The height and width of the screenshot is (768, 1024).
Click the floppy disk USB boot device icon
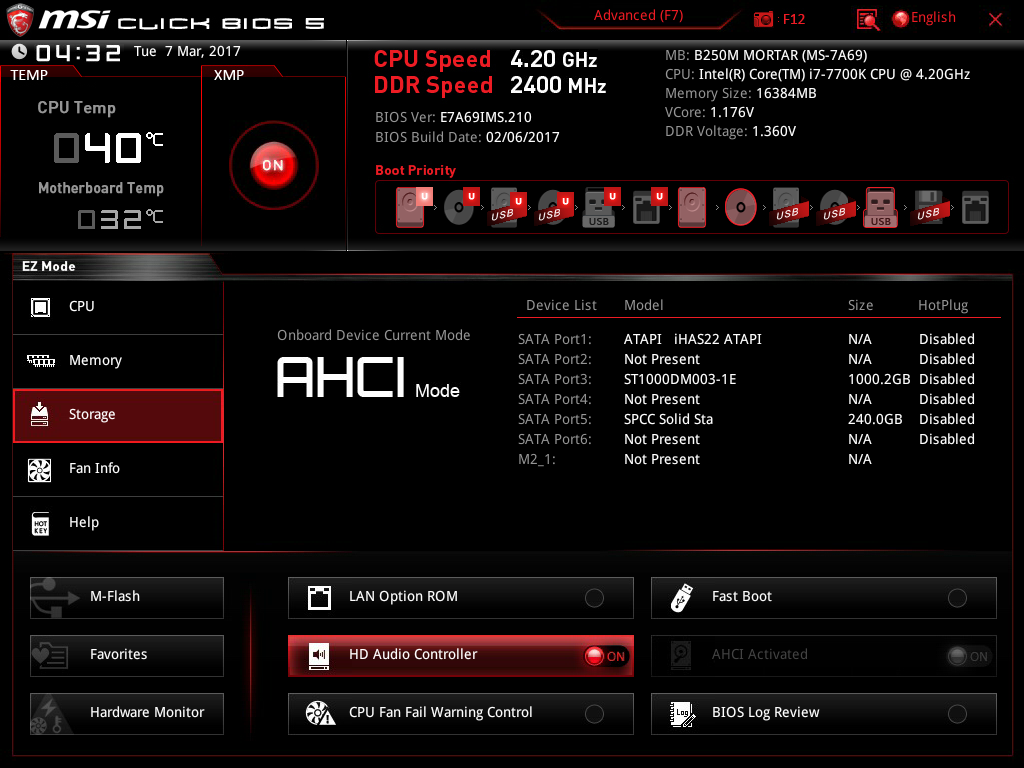coord(928,207)
